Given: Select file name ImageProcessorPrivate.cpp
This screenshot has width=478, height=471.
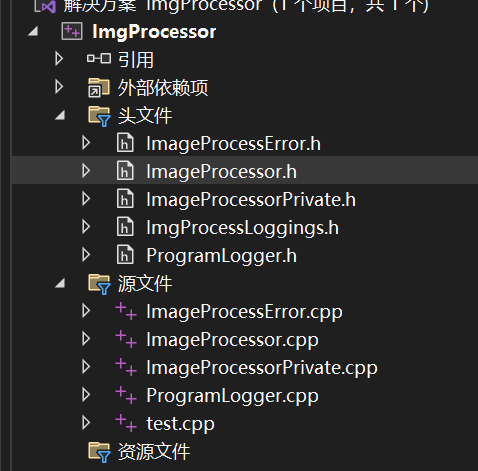Looking at the screenshot, I should 262,369.
